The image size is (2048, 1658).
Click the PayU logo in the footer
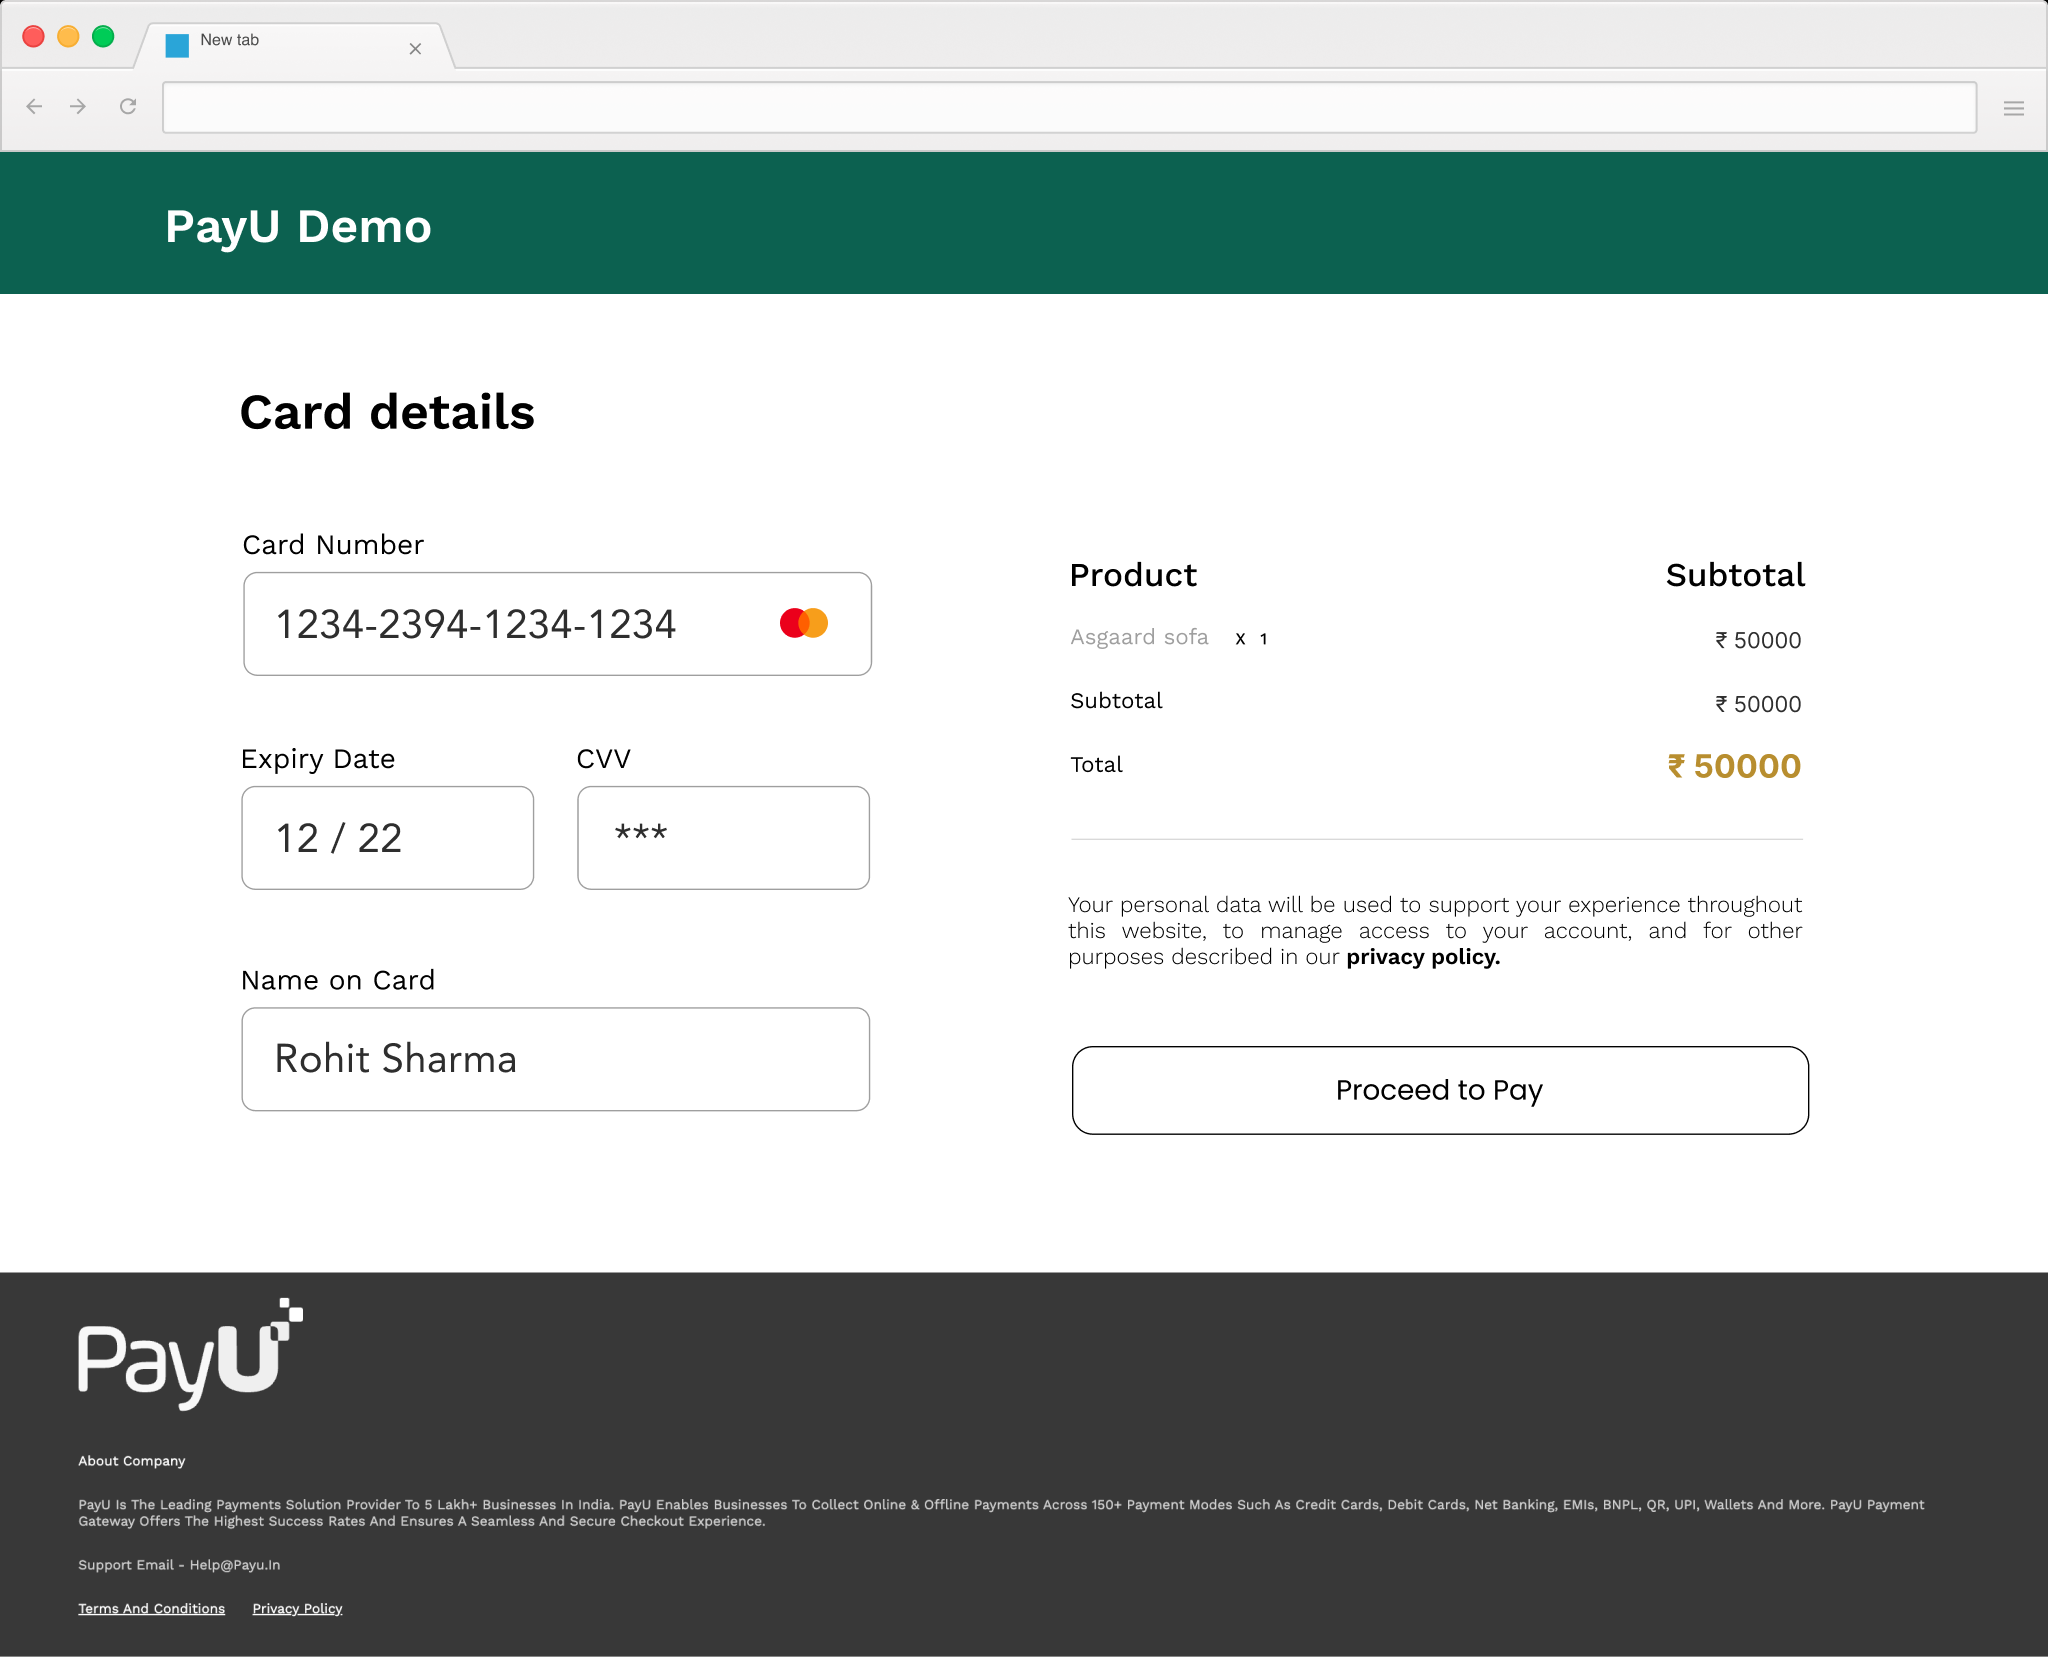190,1354
